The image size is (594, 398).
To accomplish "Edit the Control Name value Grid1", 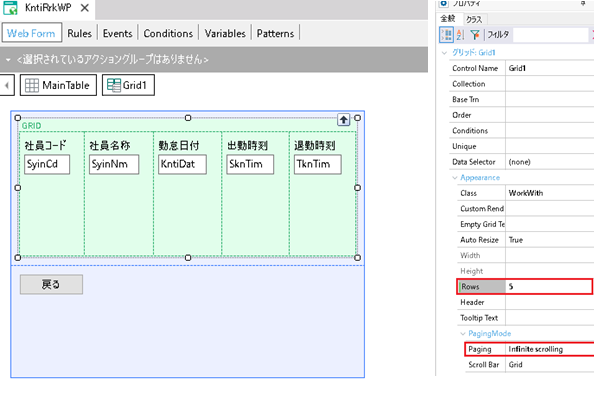I will point(550,68).
